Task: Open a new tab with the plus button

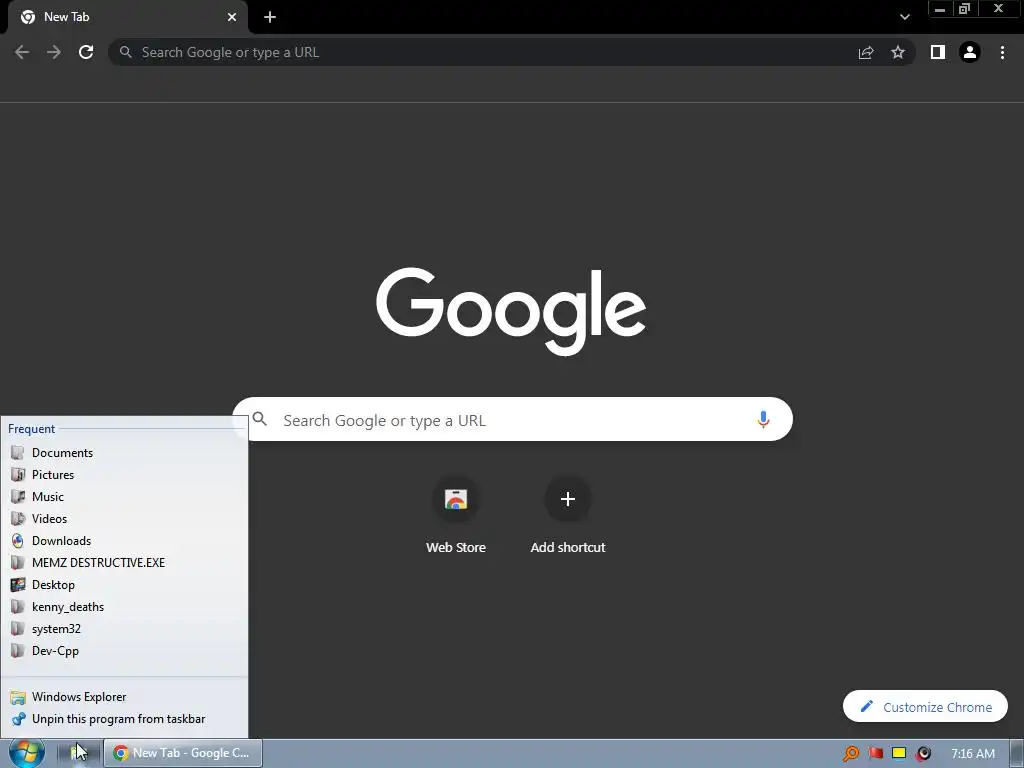Action: pyautogui.click(x=270, y=17)
